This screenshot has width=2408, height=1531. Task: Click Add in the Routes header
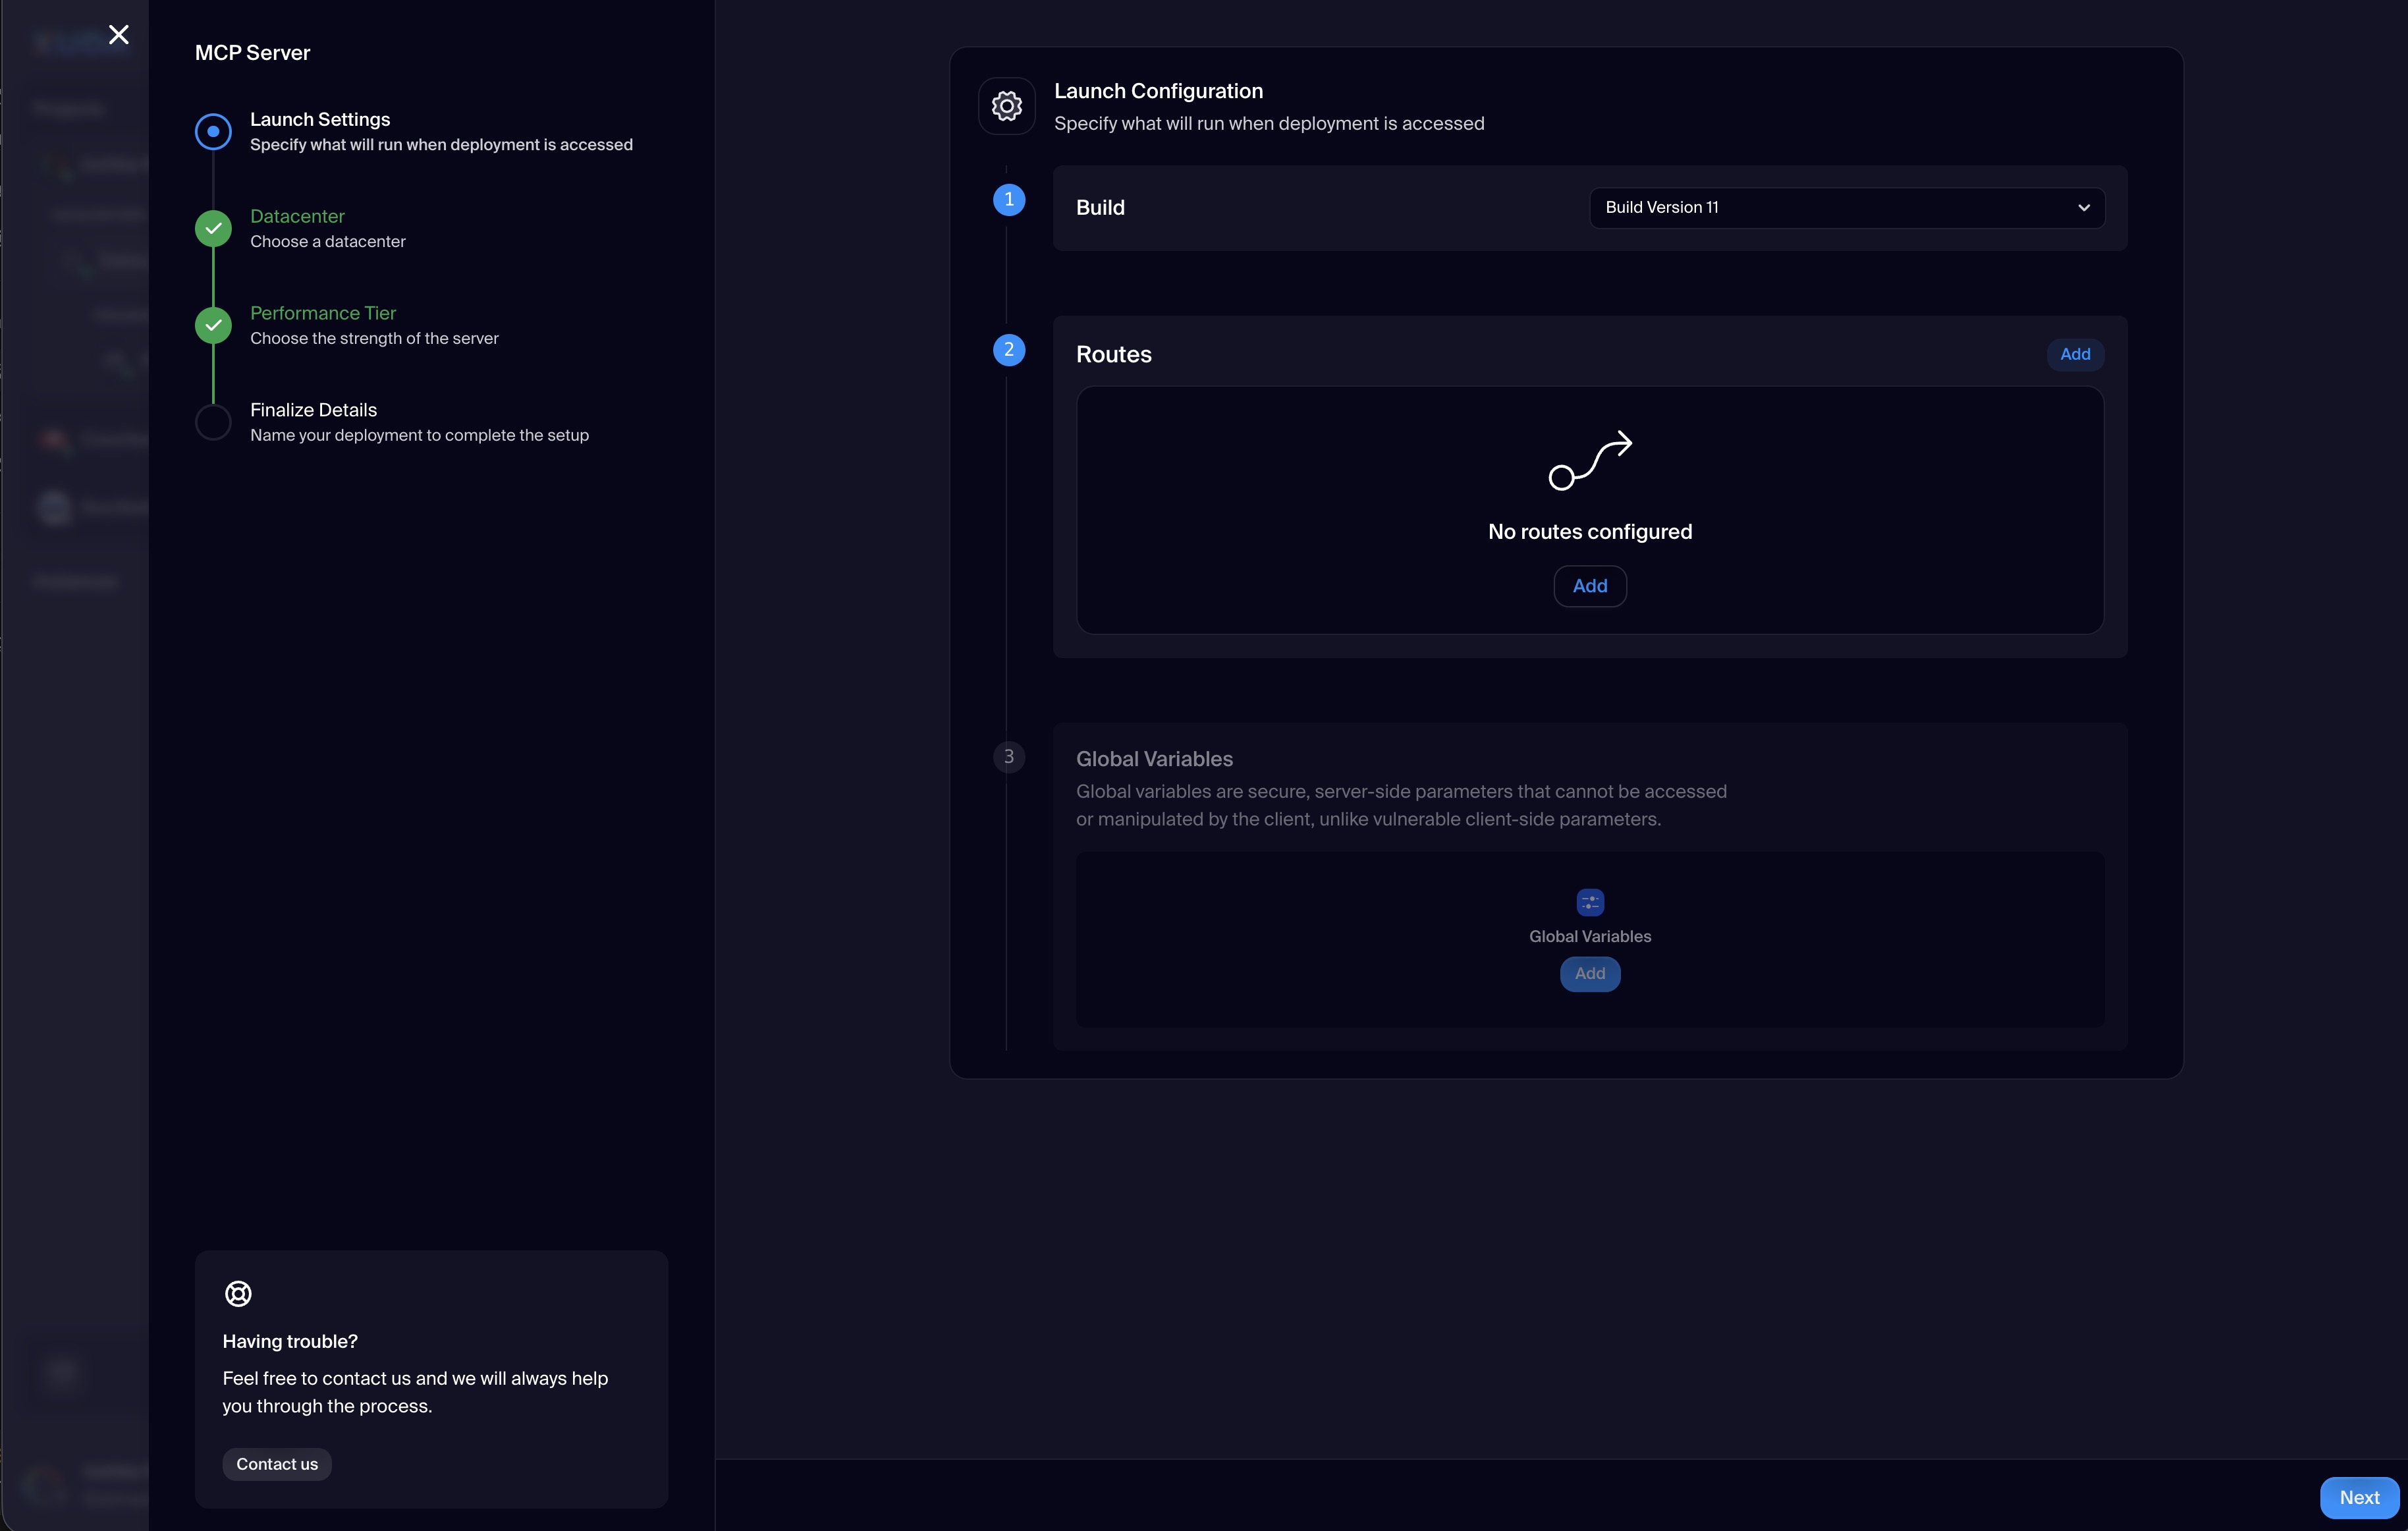click(x=2075, y=354)
